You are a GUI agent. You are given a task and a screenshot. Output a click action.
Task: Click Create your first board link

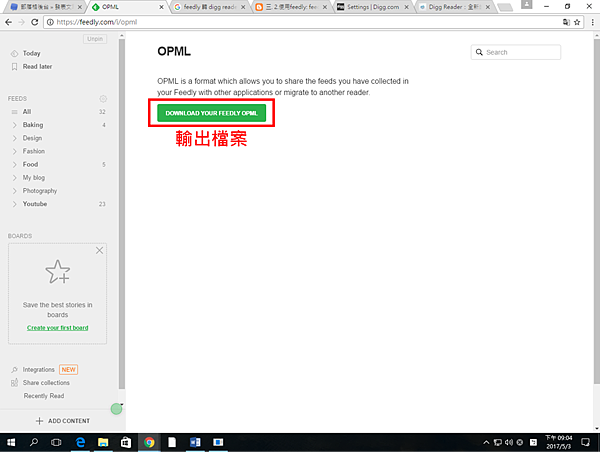click(58, 328)
